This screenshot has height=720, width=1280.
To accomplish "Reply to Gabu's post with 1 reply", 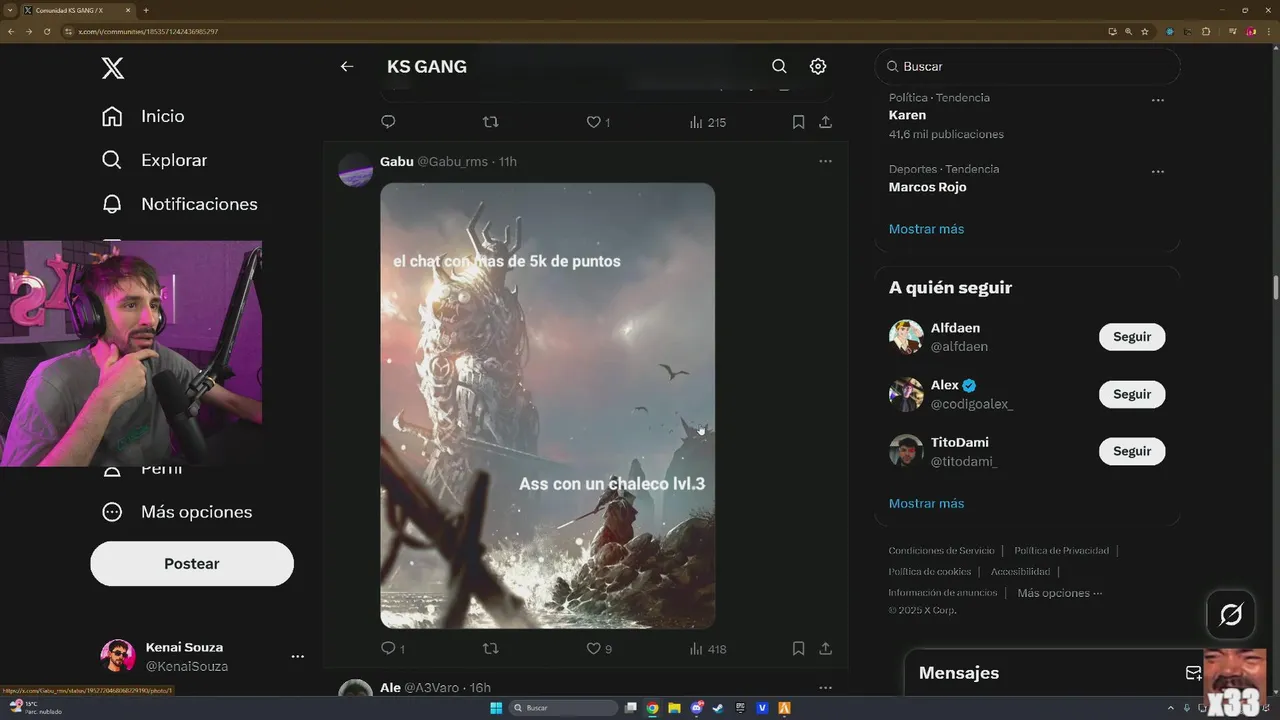I will tap(393, 648).
